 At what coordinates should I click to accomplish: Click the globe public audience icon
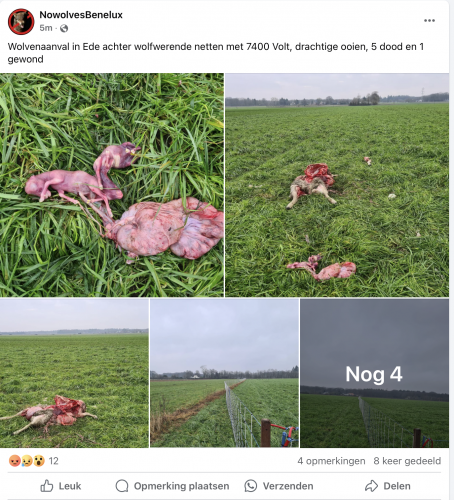pos(64,28)
